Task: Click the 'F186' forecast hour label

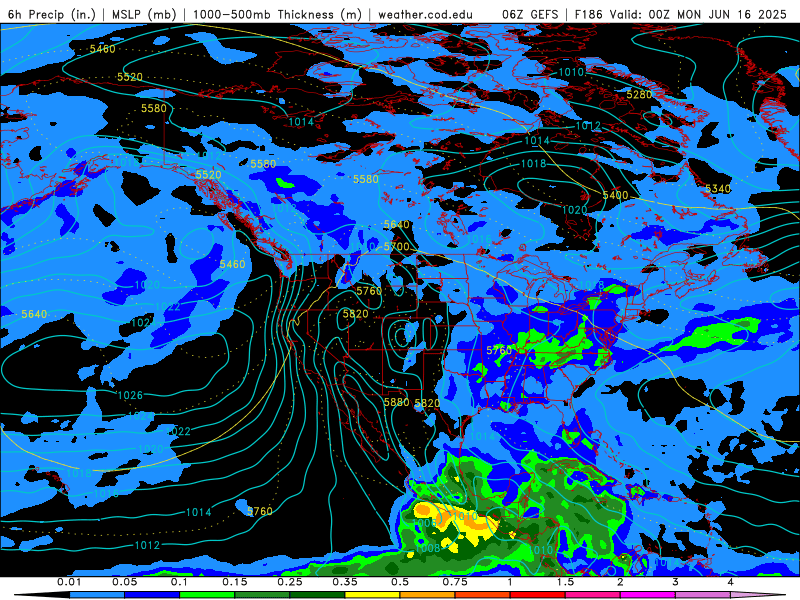Action: (x=589, y=14)
